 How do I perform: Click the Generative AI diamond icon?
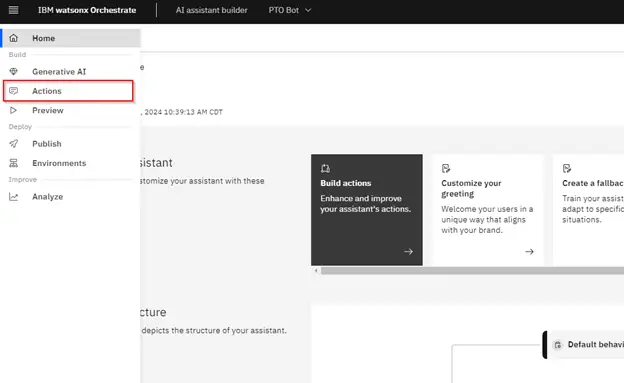point(14,72)
